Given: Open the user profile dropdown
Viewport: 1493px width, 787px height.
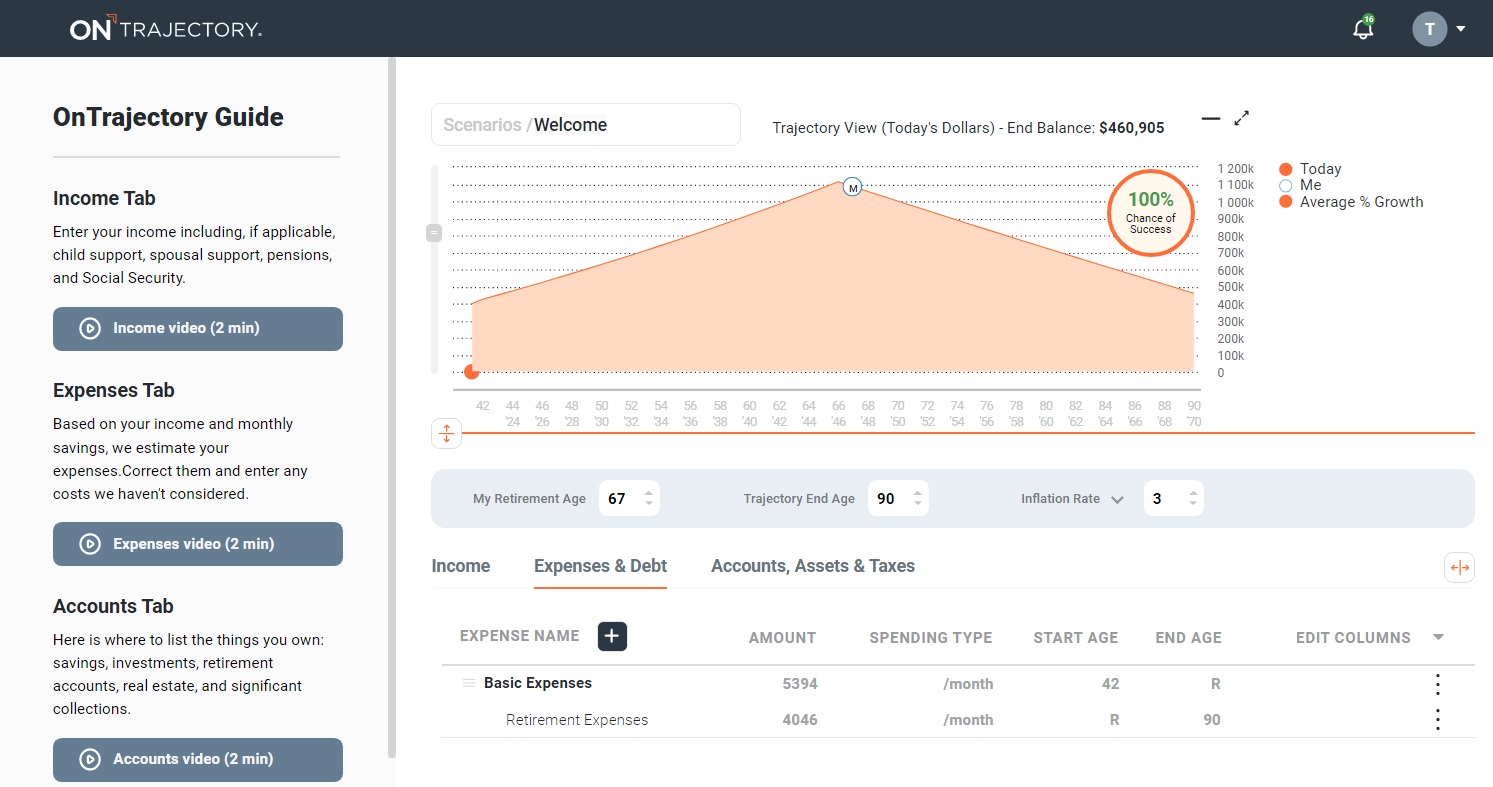Looking at the screenshot, I should pos(1439,29).
